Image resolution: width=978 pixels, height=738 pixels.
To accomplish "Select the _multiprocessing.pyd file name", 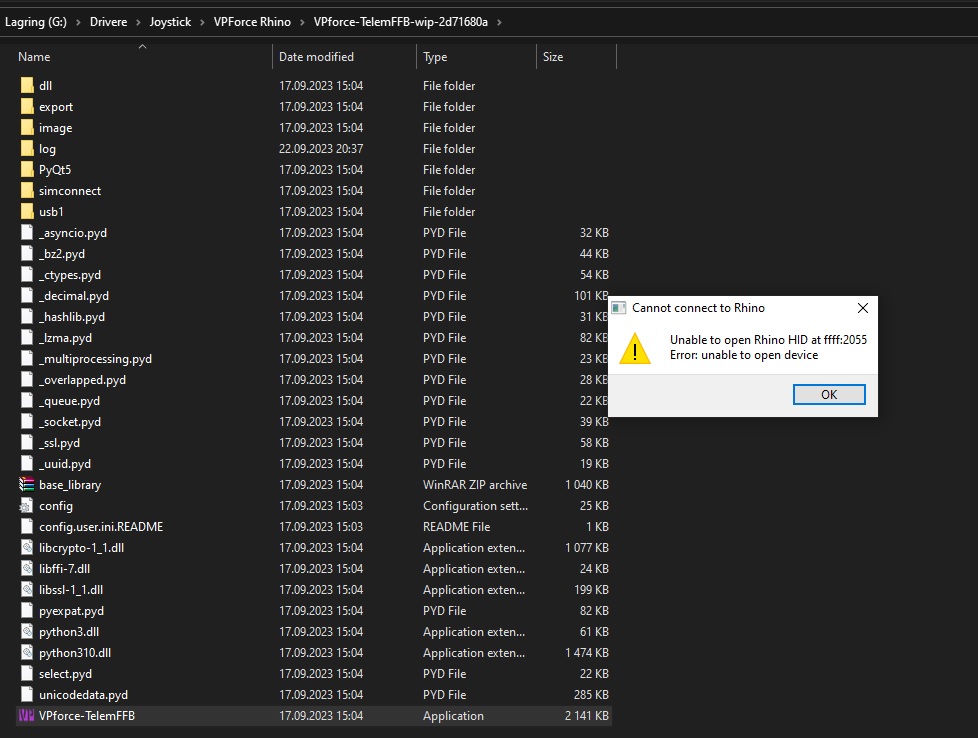I will click(95, 359).
